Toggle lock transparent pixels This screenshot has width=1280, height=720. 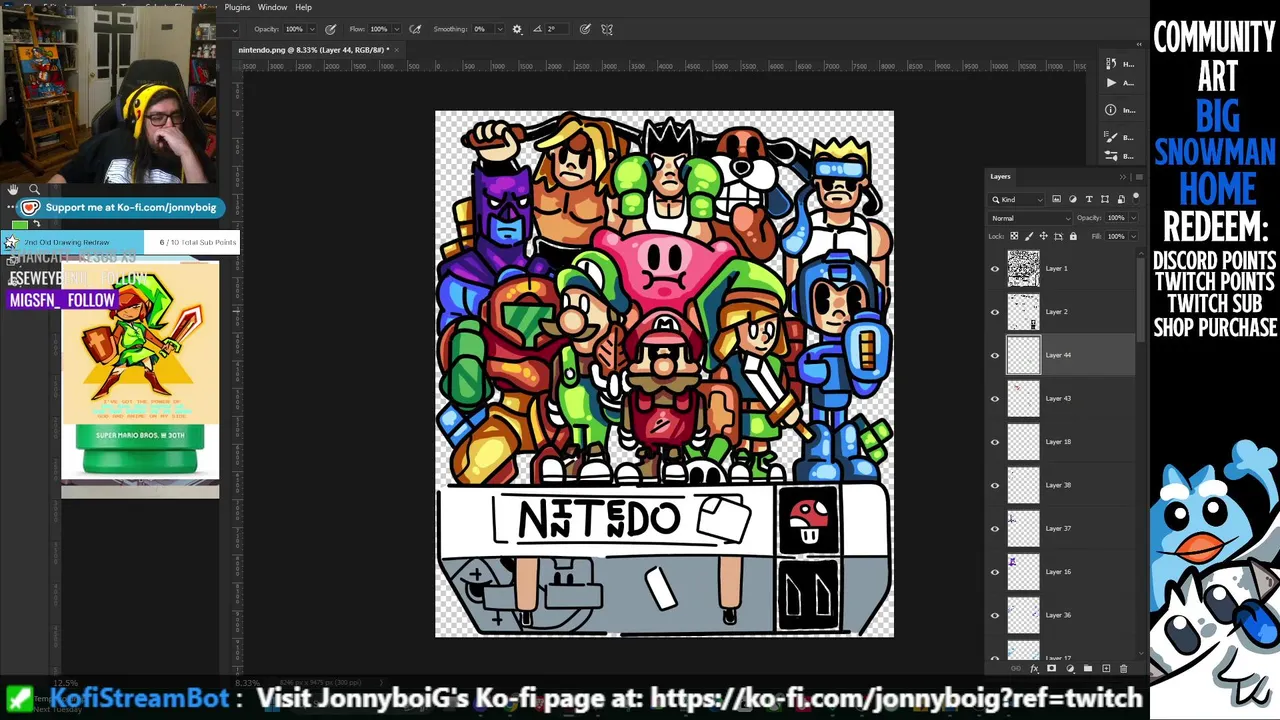coord(1014,236)
